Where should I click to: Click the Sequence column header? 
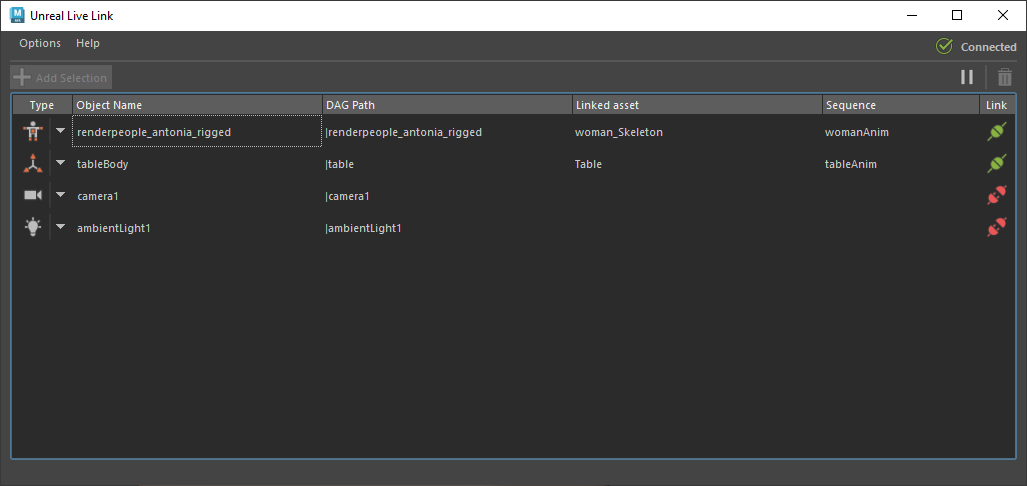[901, 105]
